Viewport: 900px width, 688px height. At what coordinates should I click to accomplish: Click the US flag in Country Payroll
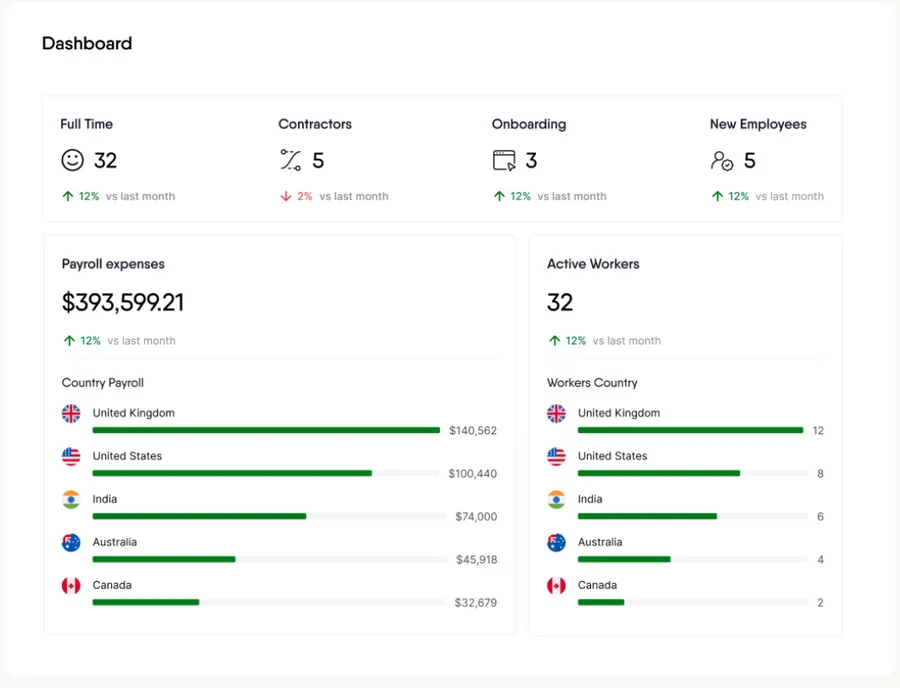(71, 456)
